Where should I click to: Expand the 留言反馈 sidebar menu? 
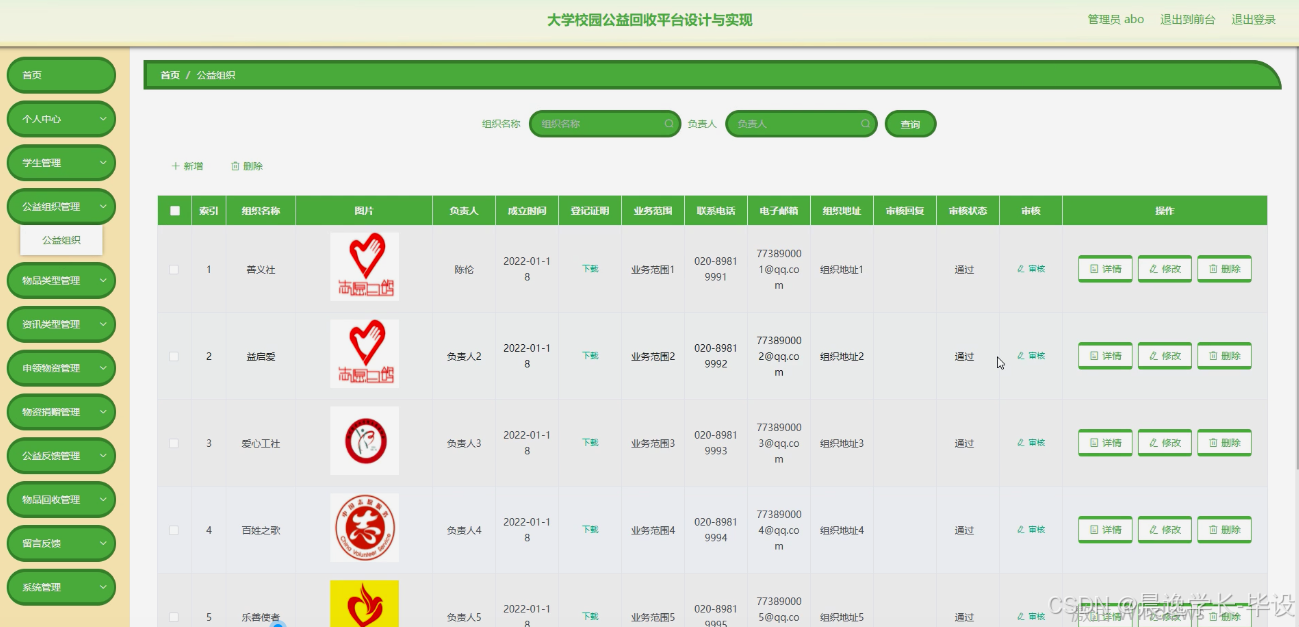[61, 543]
